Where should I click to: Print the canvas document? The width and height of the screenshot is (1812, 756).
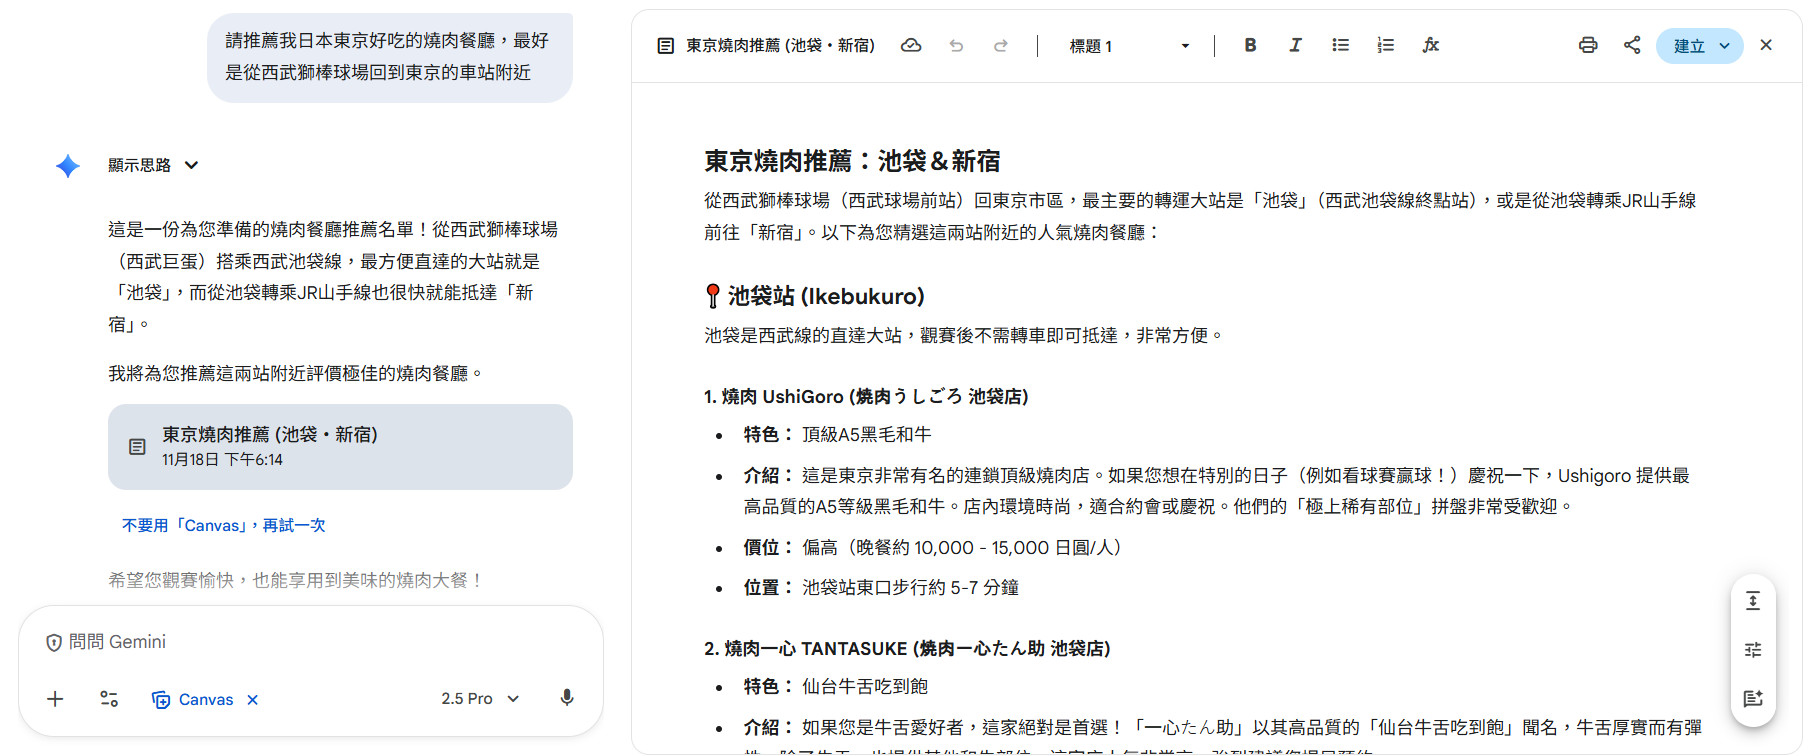[x=1588, y=45]
